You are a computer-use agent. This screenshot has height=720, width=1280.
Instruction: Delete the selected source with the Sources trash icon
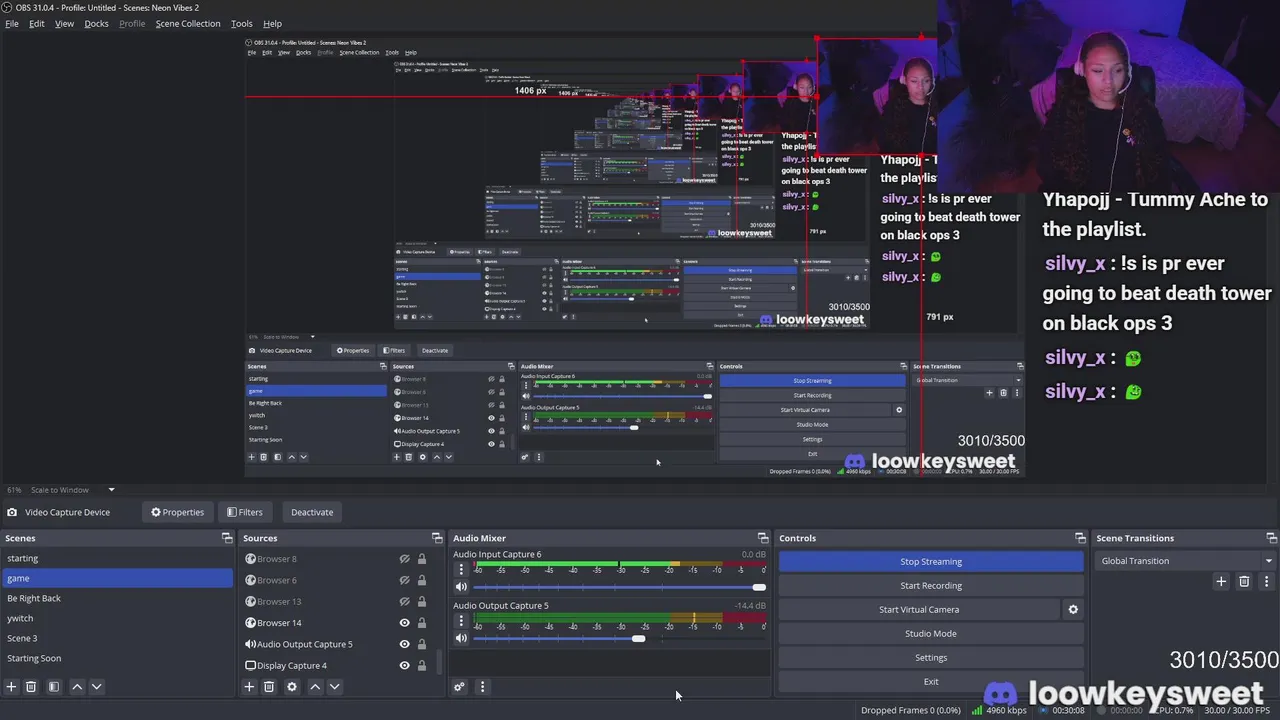[269, 687]
